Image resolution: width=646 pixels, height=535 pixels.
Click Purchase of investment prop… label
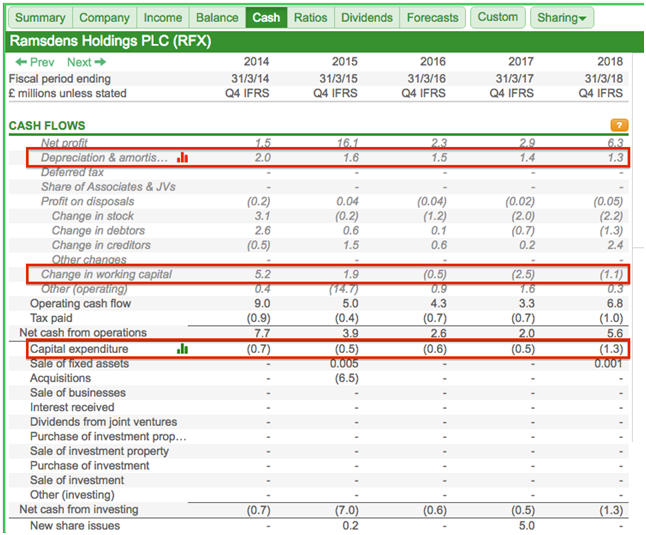(x=108, y=437)
